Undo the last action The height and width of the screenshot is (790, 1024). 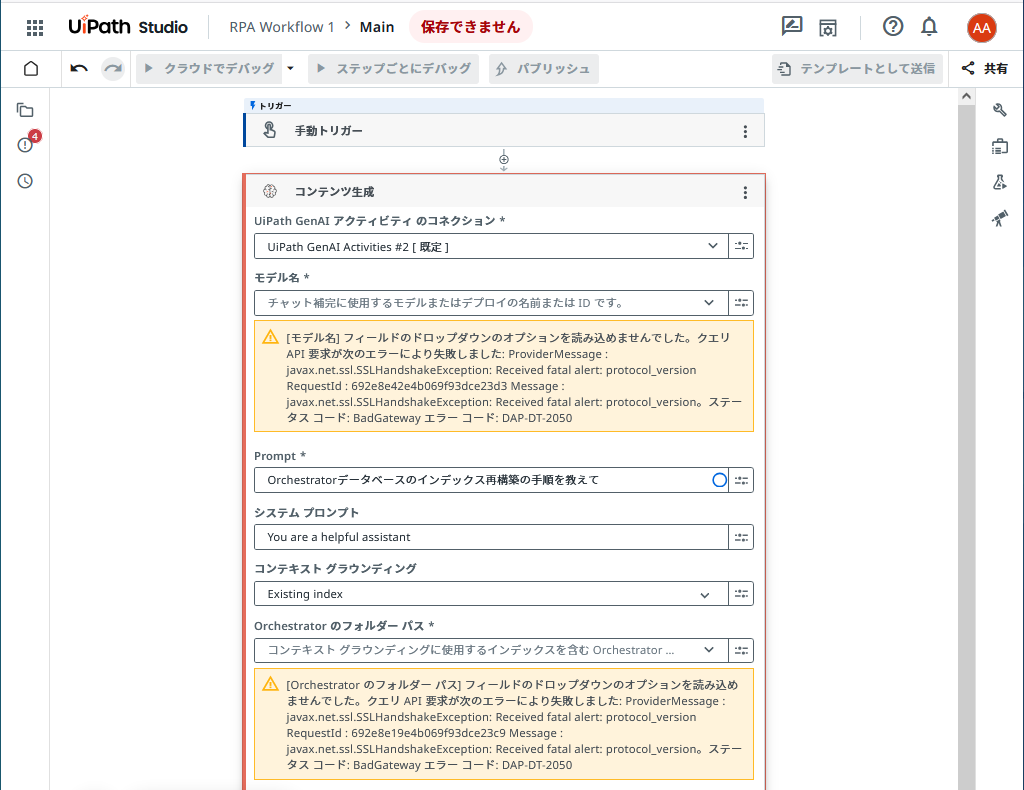79,69
